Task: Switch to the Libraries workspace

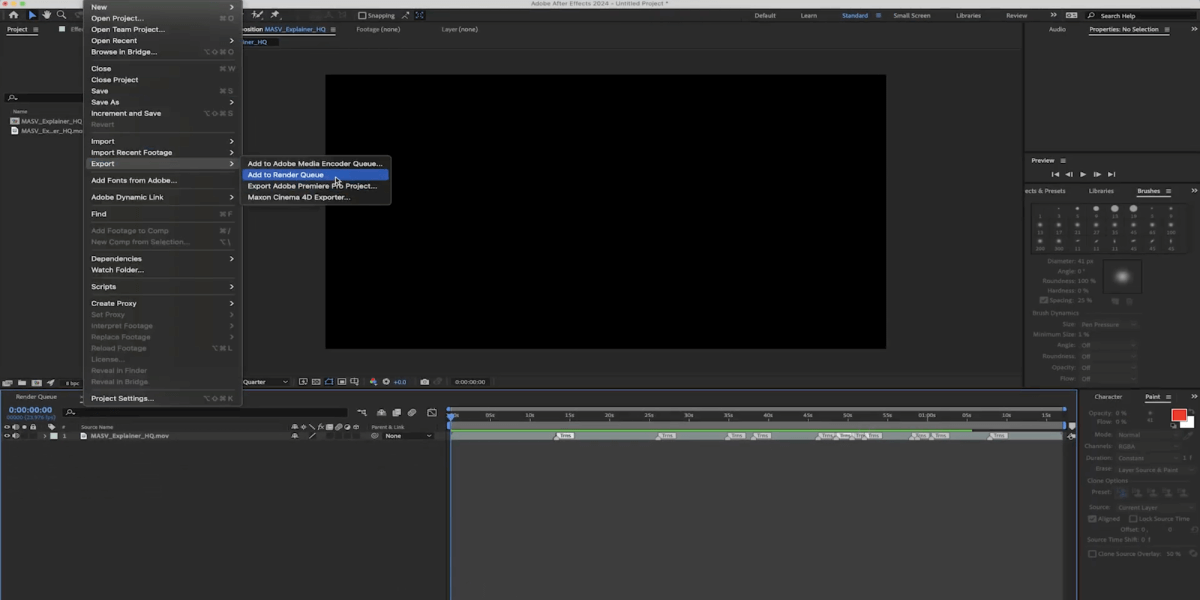Action: pos(968,16)
